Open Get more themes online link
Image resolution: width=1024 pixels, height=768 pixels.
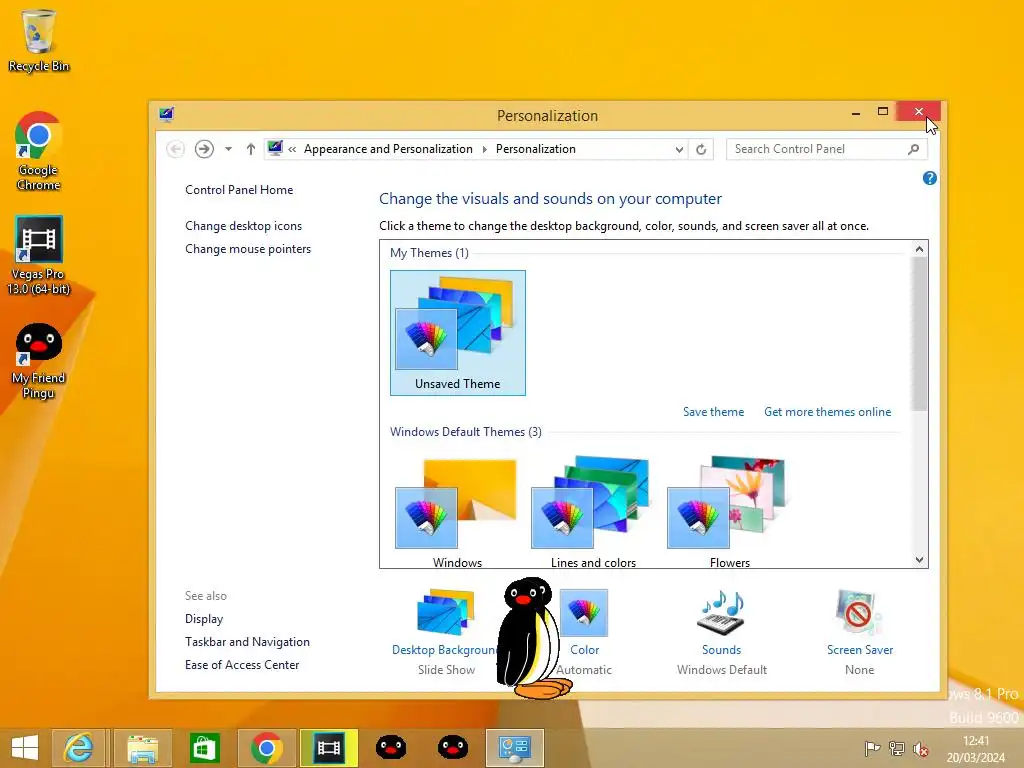[x=827, y=412]
